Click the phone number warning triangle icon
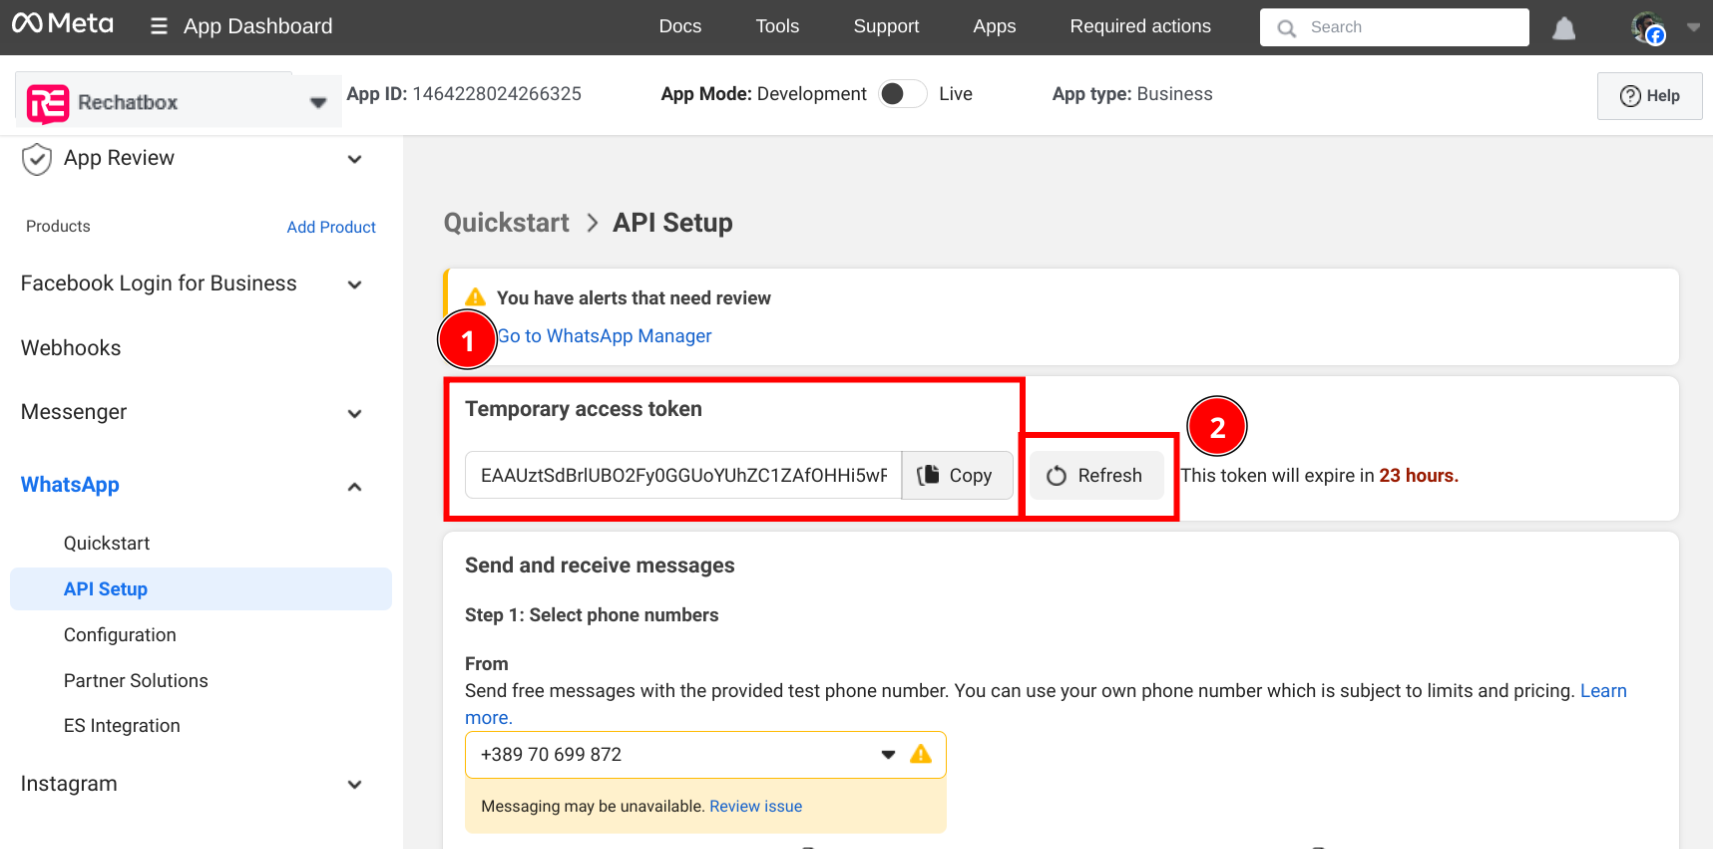Screen dimensions: 1713x849 point(921,754)
